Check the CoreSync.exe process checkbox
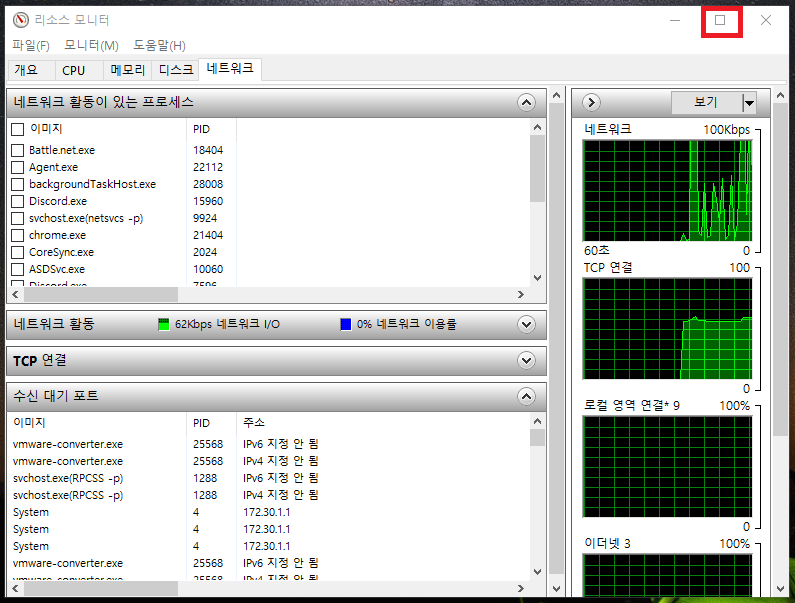The height and width of the screenshot is (603, 795). tap(18, 253)
